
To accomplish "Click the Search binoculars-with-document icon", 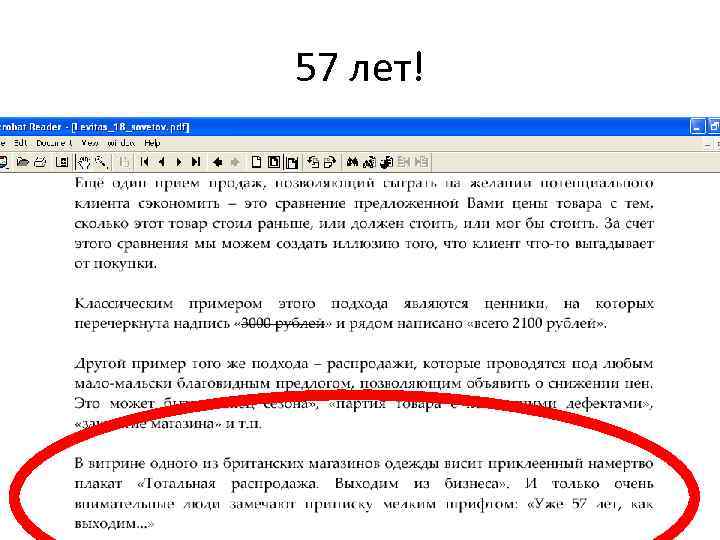I will click(369, 162).
